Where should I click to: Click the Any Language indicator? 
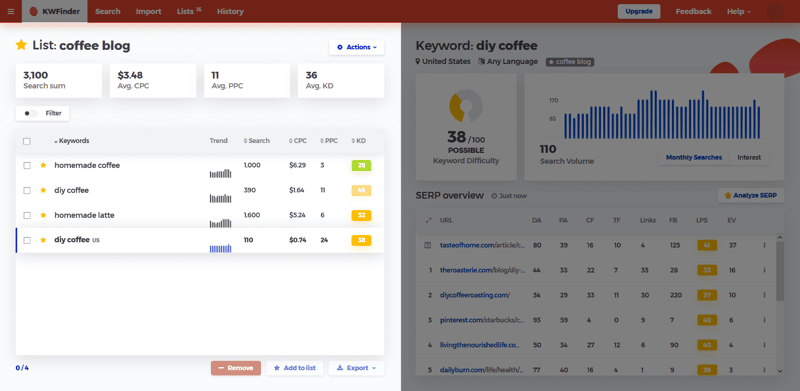508,61
